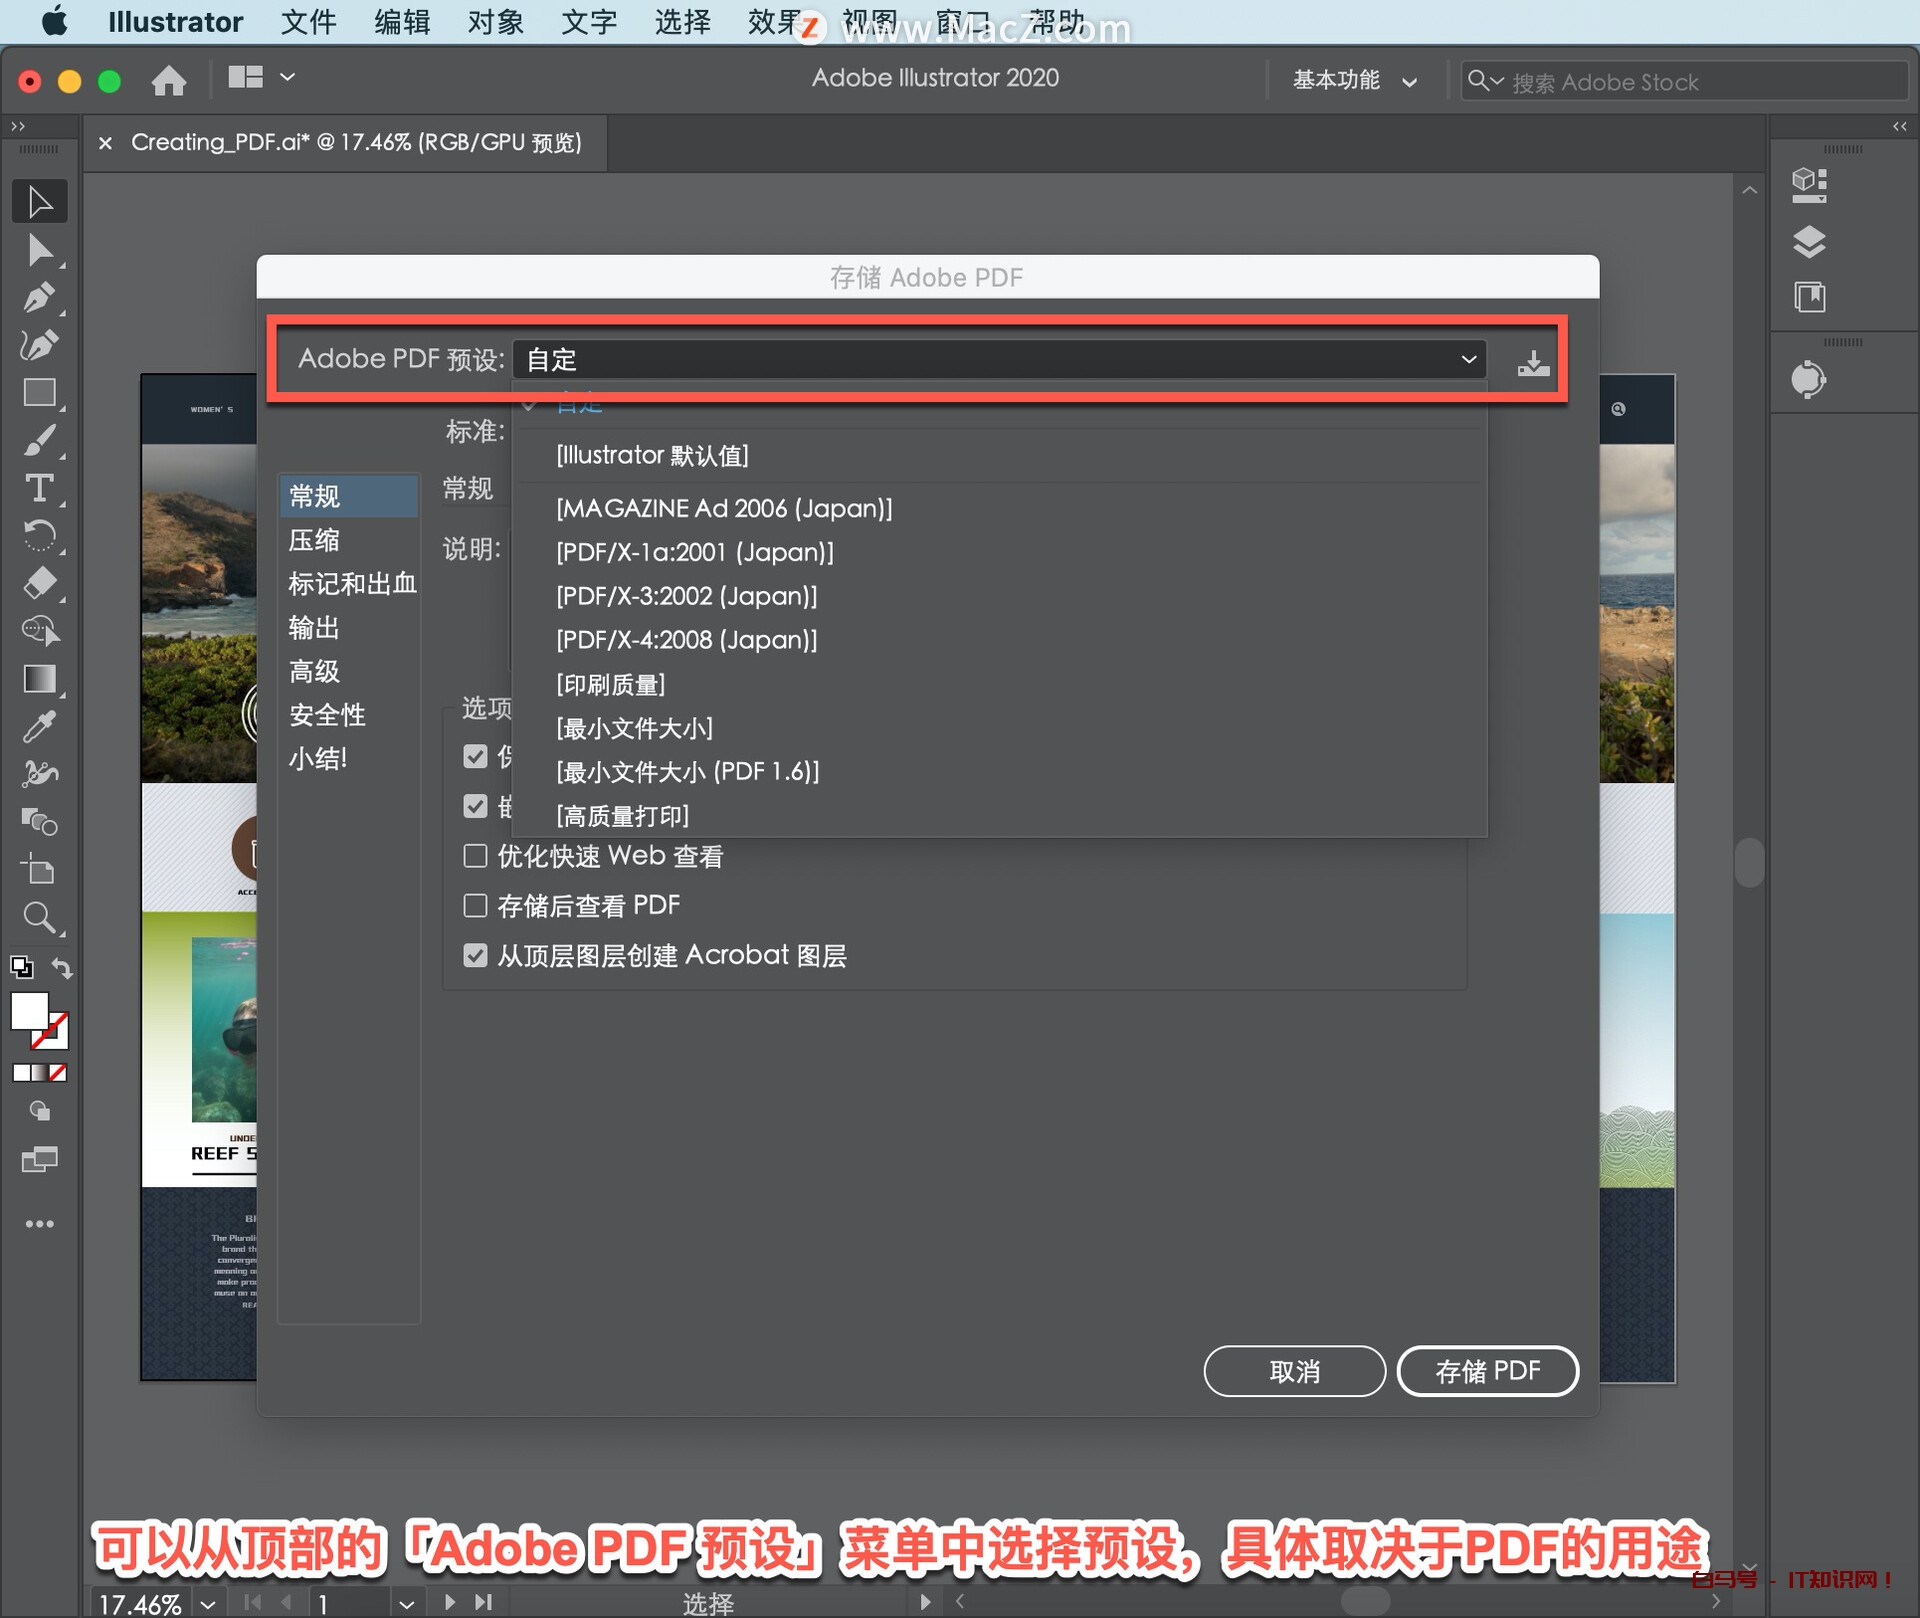
Task: Open the Layers panel icon
Action: pos(1810,241)
